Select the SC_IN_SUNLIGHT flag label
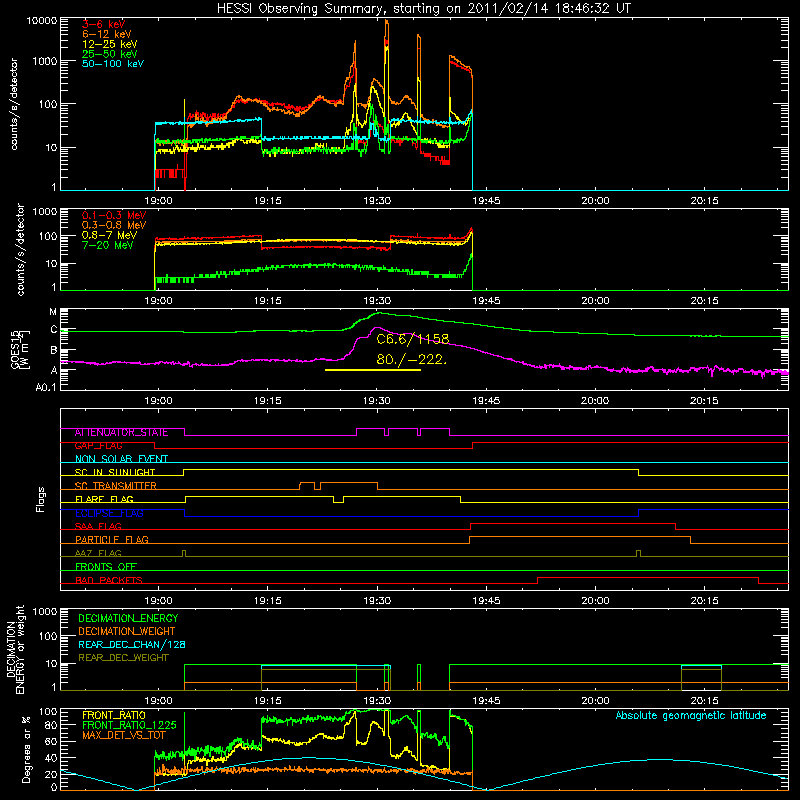The height and width of the screenshot is (800, 800). click(x=115, y=472)
